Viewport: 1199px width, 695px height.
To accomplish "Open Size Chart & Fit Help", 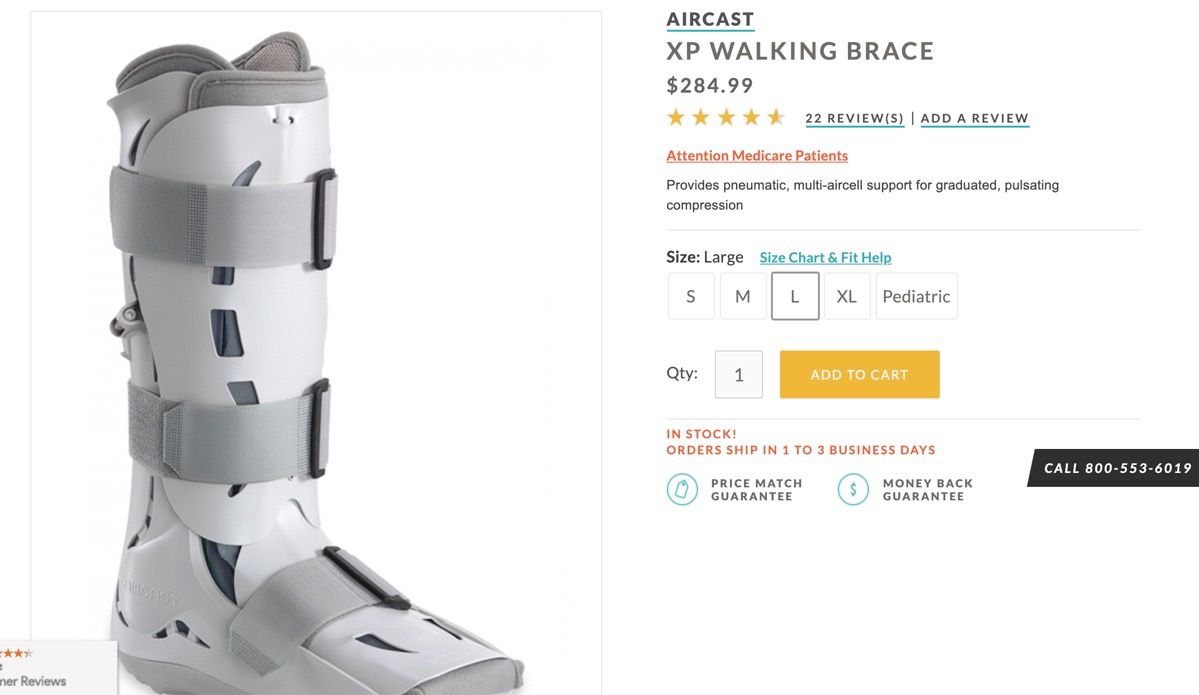I will (825, 258).
